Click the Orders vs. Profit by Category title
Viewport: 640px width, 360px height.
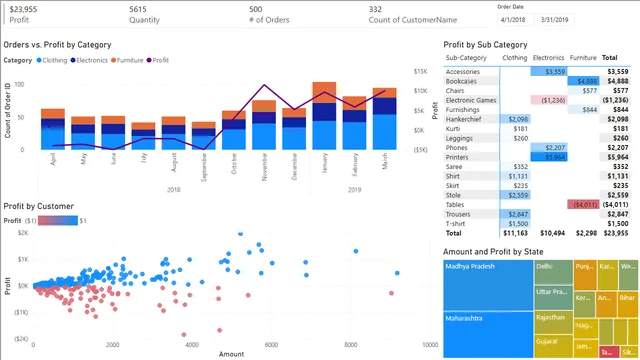(58, 45)
